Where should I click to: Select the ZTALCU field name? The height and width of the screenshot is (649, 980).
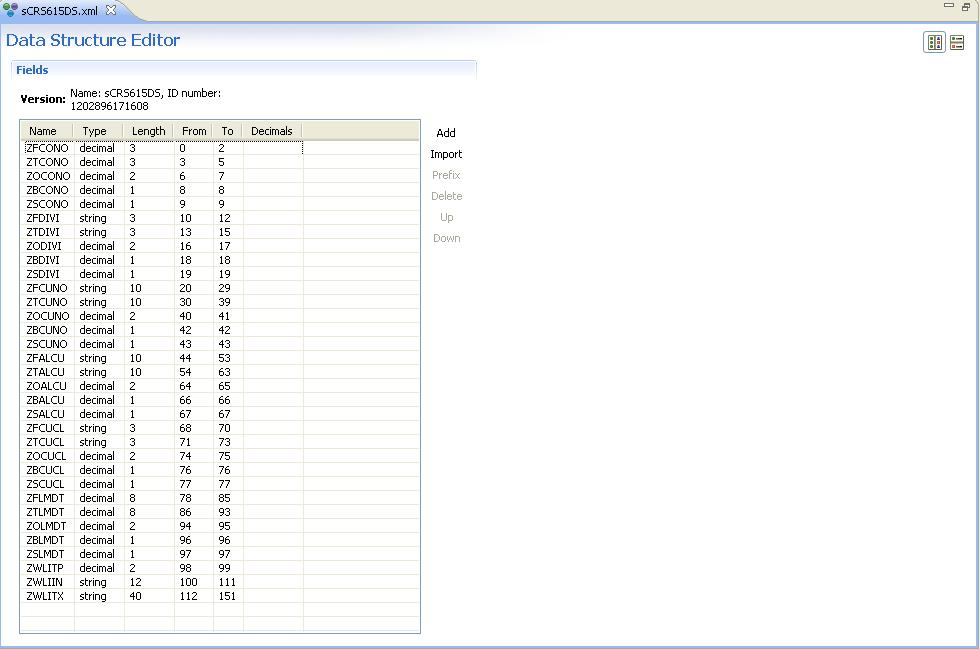pos(45,372)
